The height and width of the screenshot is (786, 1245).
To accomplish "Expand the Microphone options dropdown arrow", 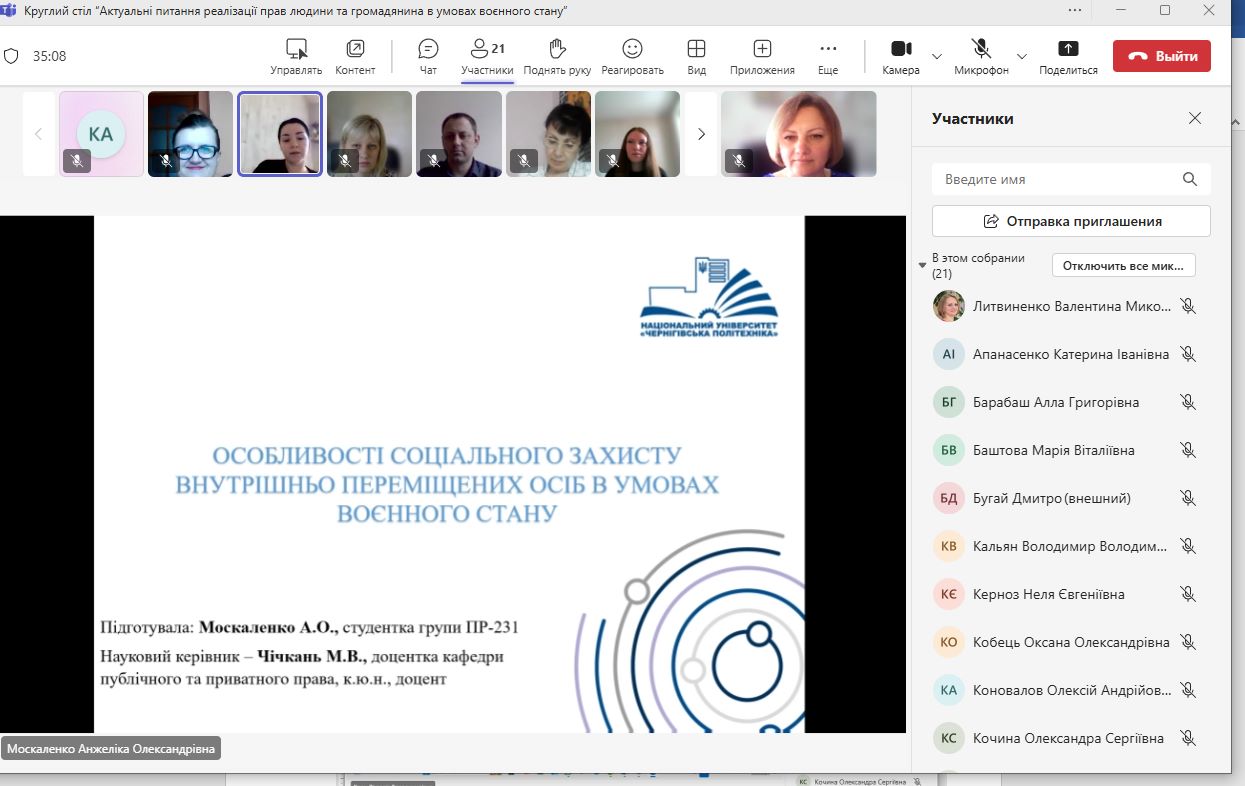I will 1022,56.
